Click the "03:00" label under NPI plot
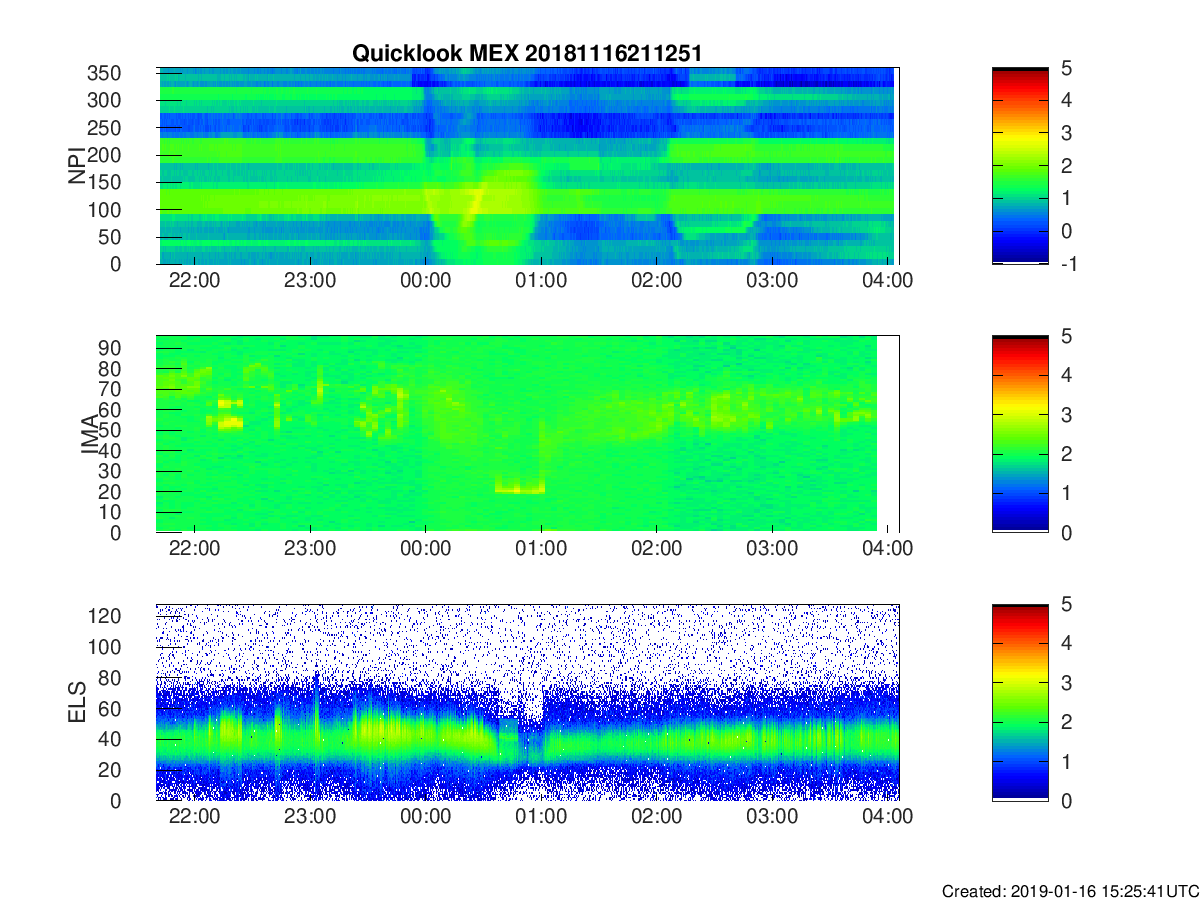Image resolution: width=1200 pixels, height=900 pixels. point(773,280)
